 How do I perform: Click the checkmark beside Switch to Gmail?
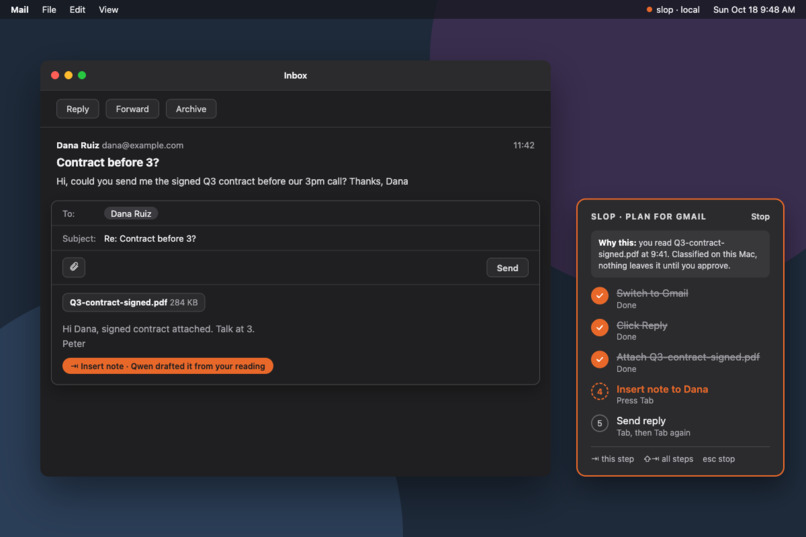coord(599,296)
